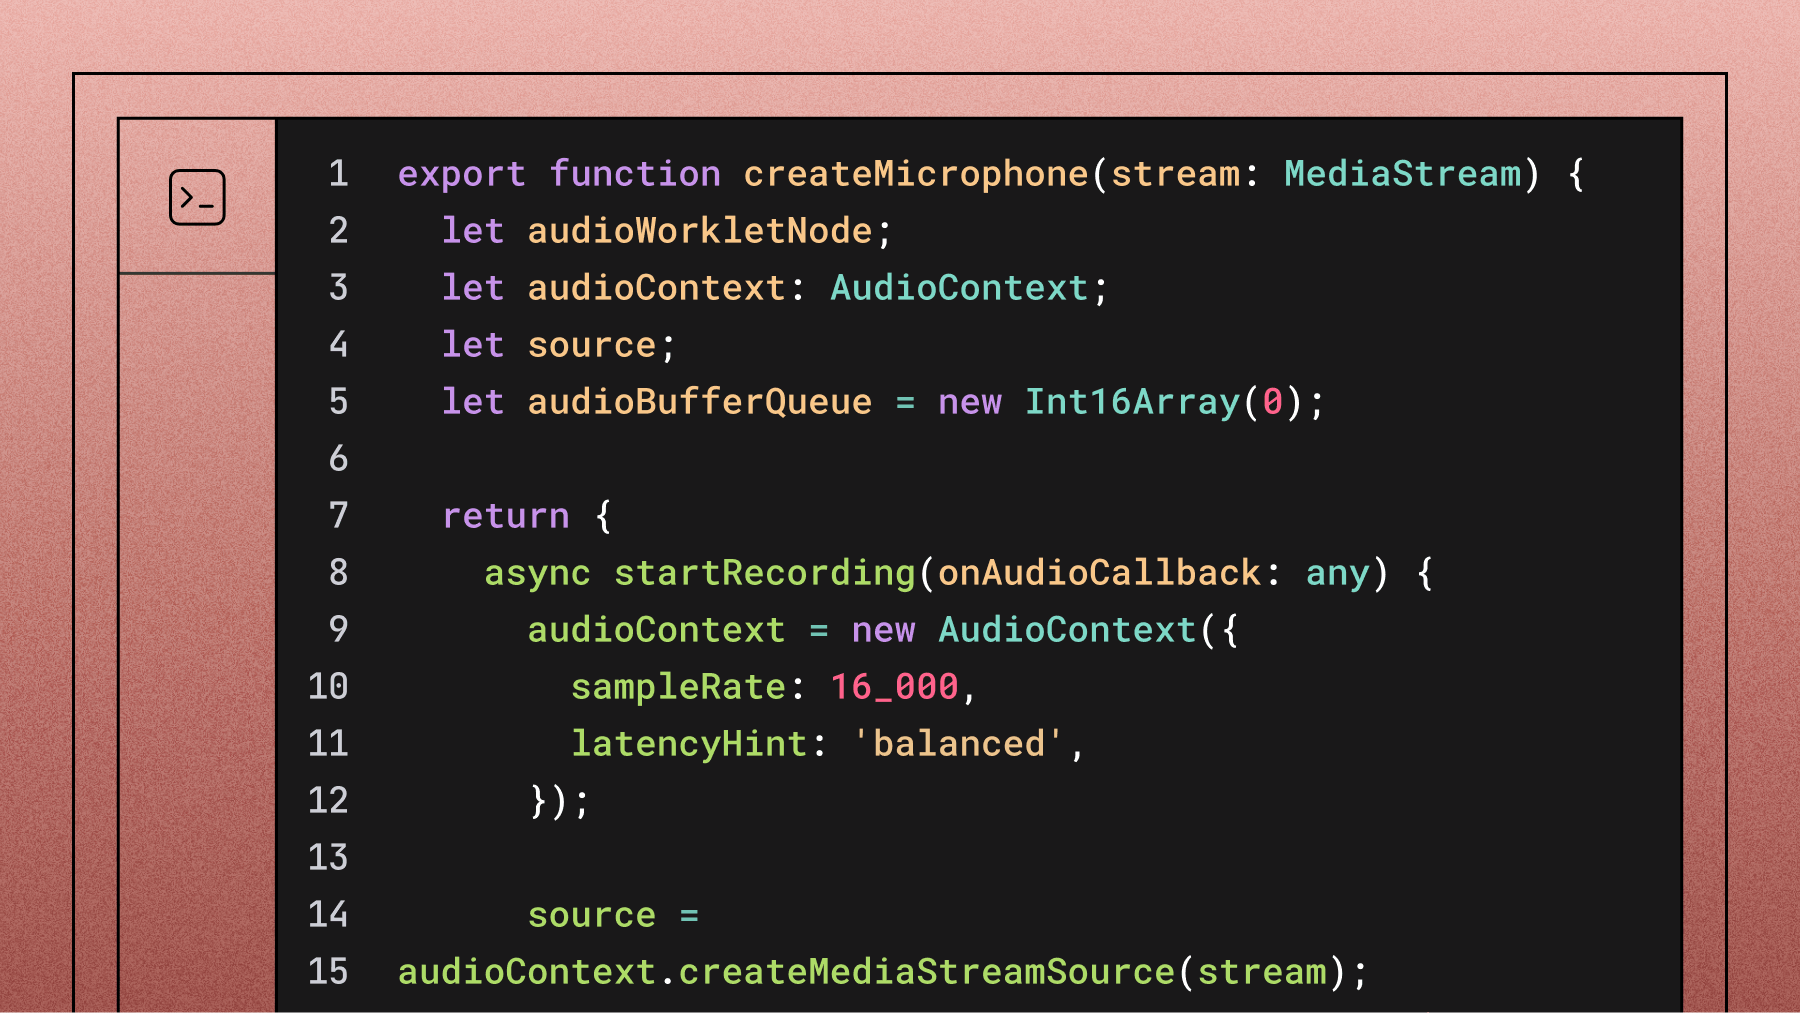Viewport: 1800px width, 1013px height.
Task: Select the export keyword on line 1
Action: [460, 173]
